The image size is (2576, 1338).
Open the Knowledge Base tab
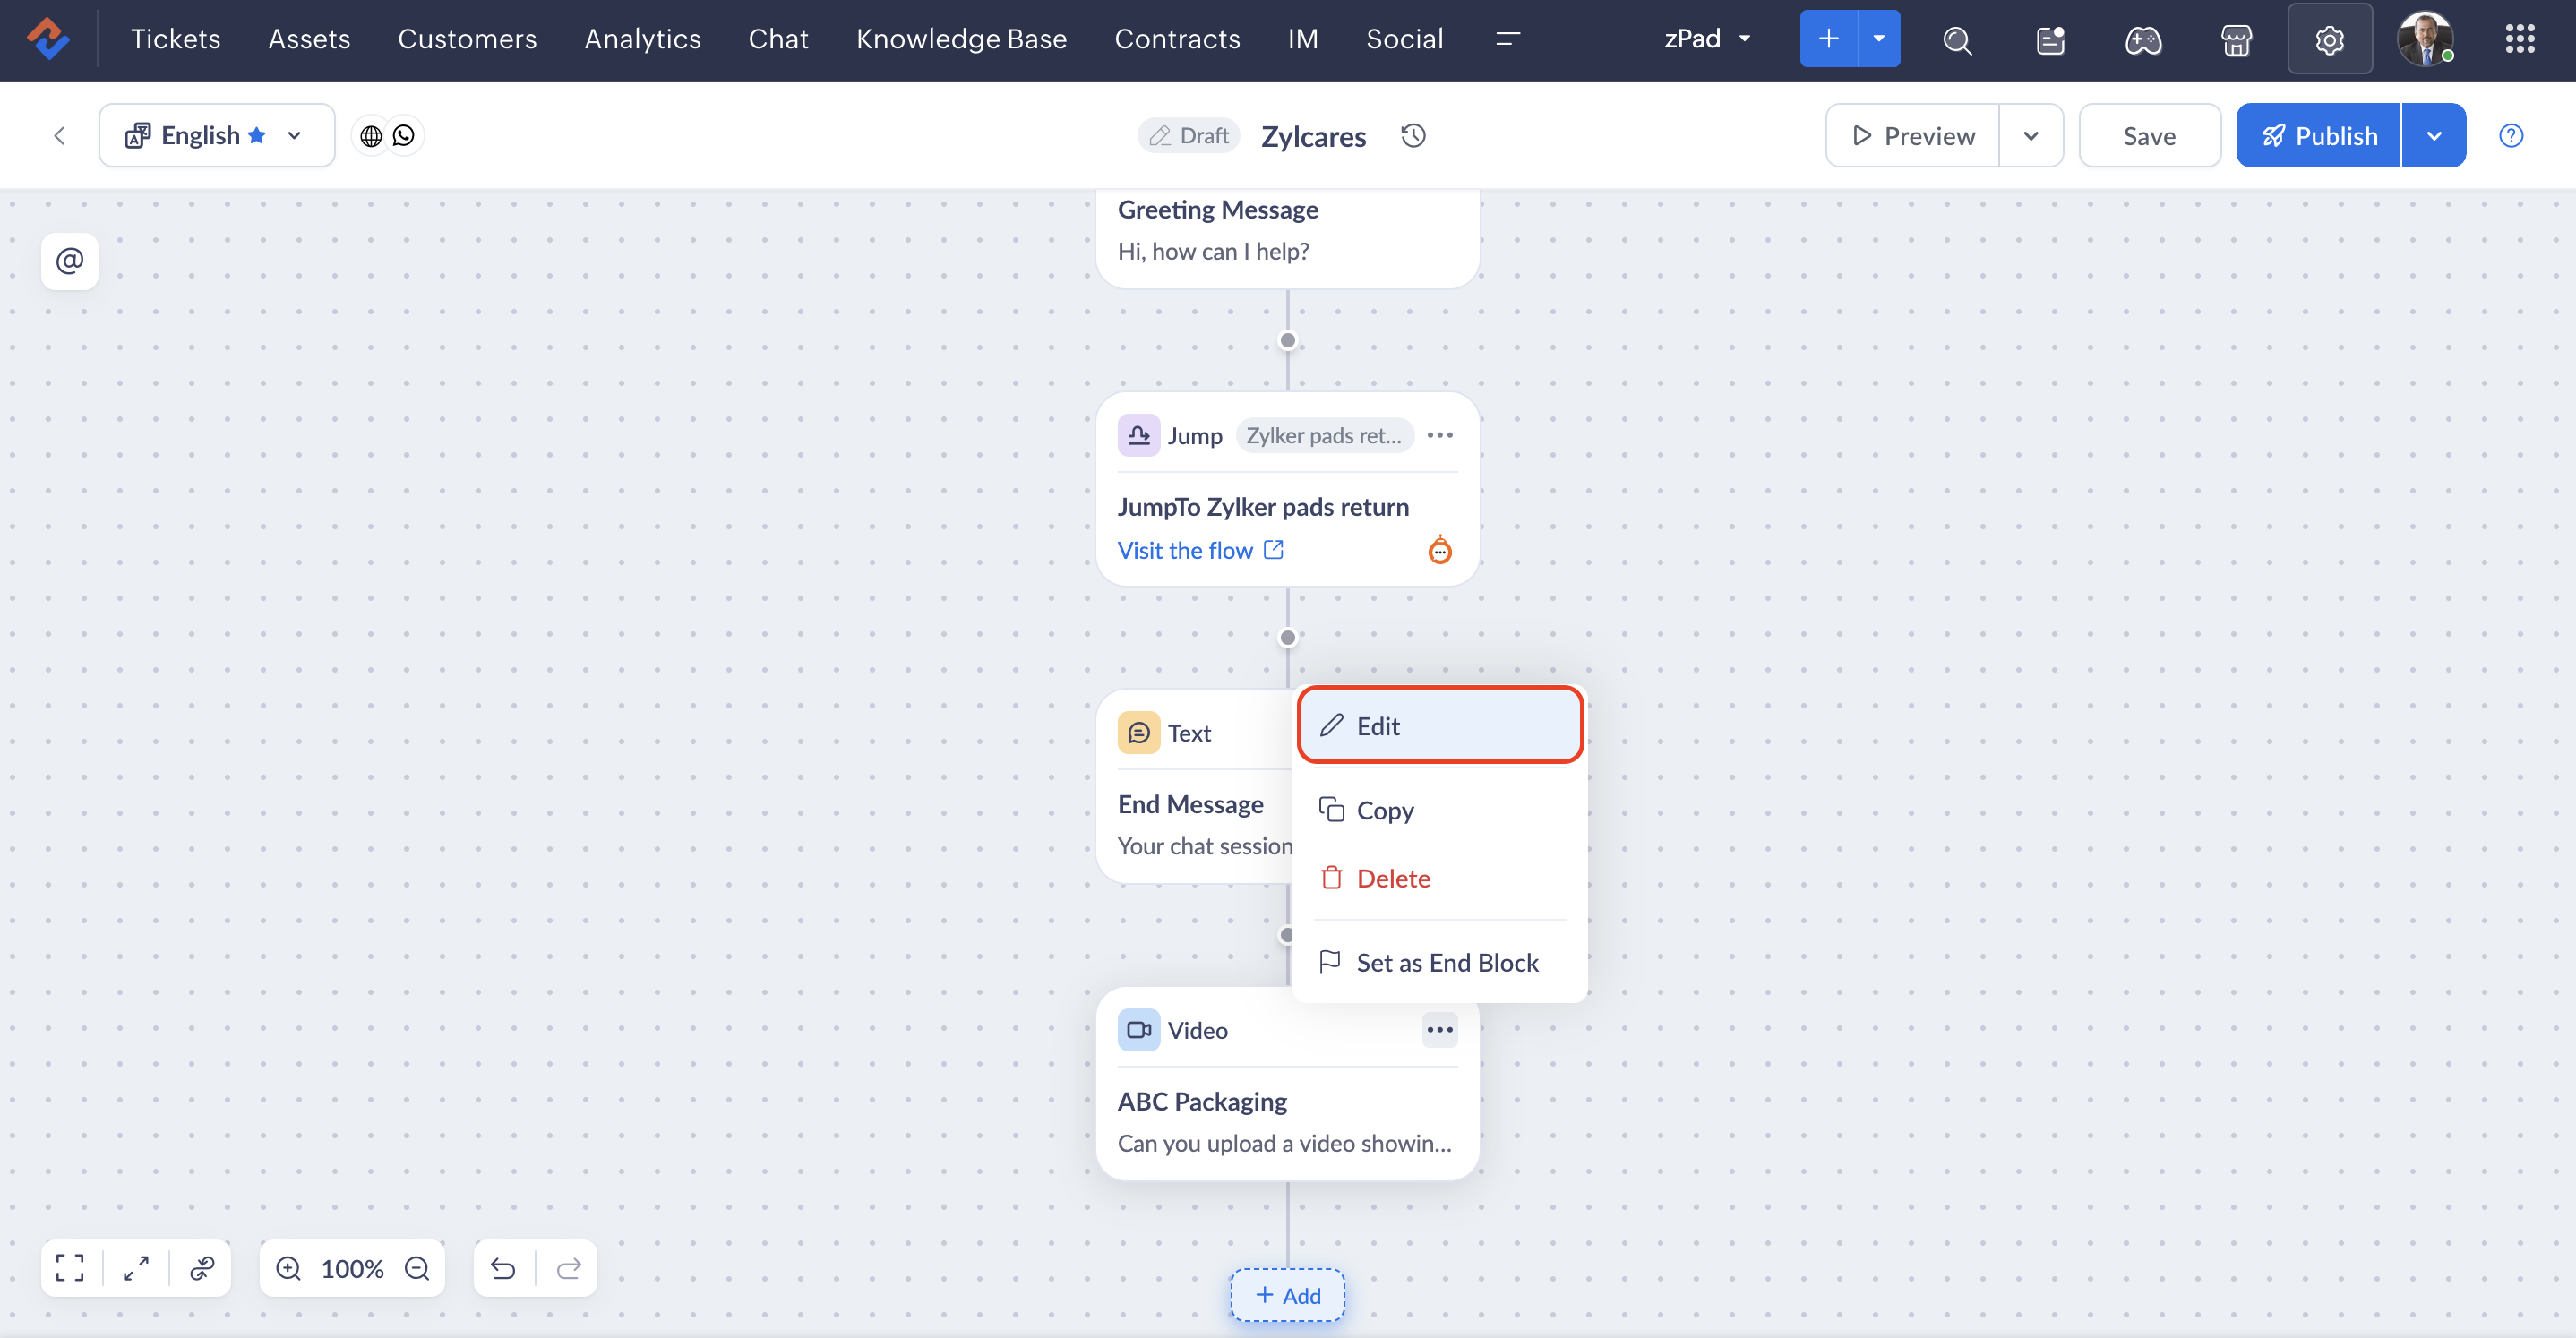[x=960, y=39]
